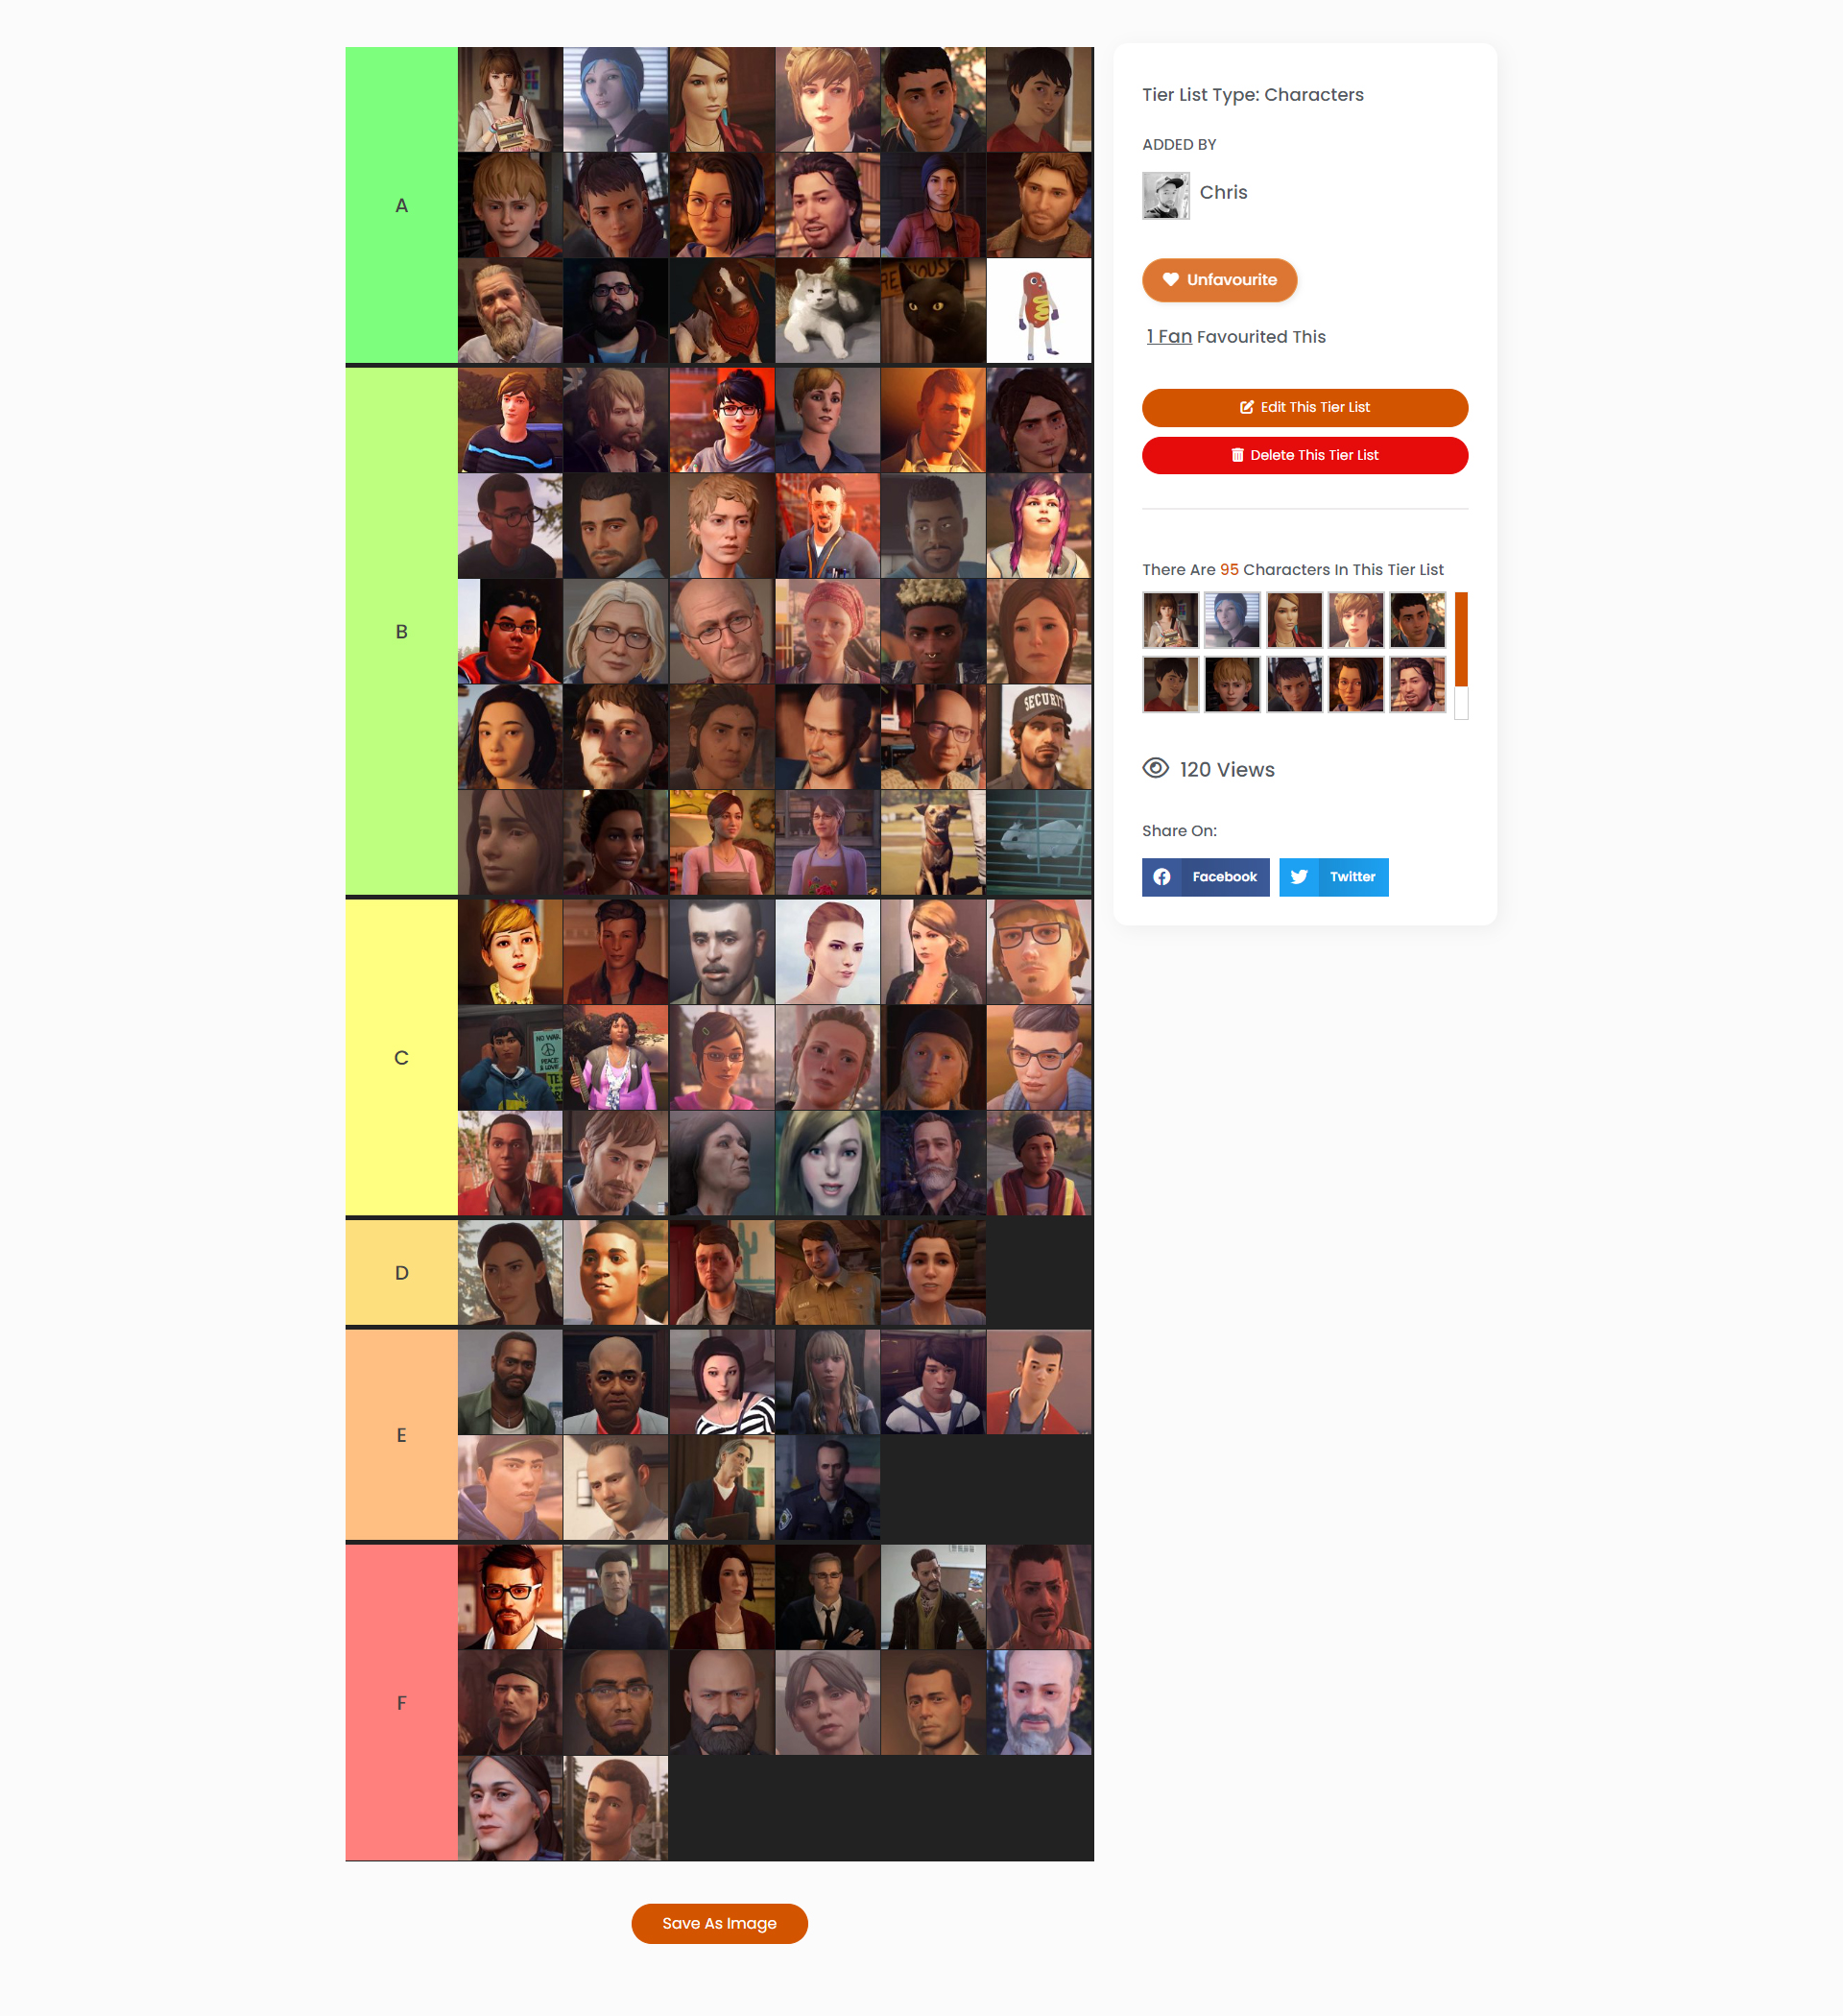Toggle visibility of A tier row

pos(400,205)
